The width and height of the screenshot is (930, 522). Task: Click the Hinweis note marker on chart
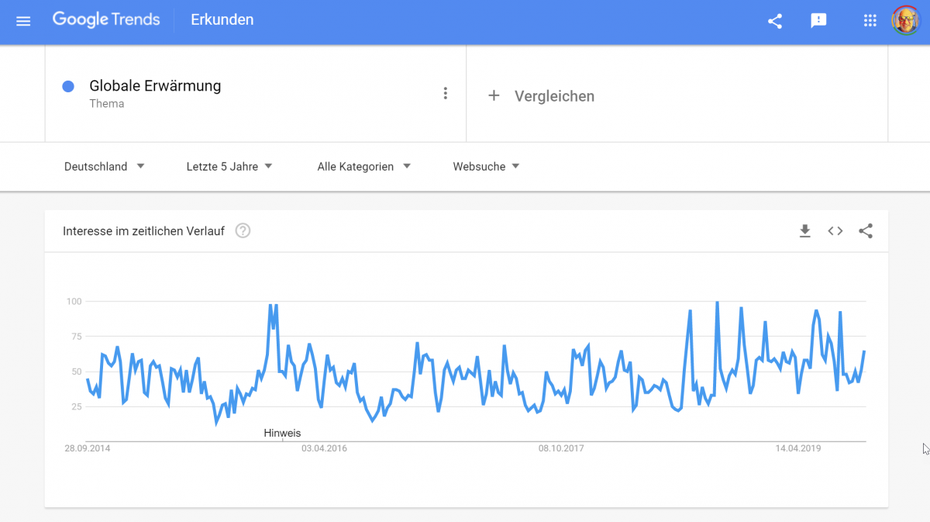282,434
